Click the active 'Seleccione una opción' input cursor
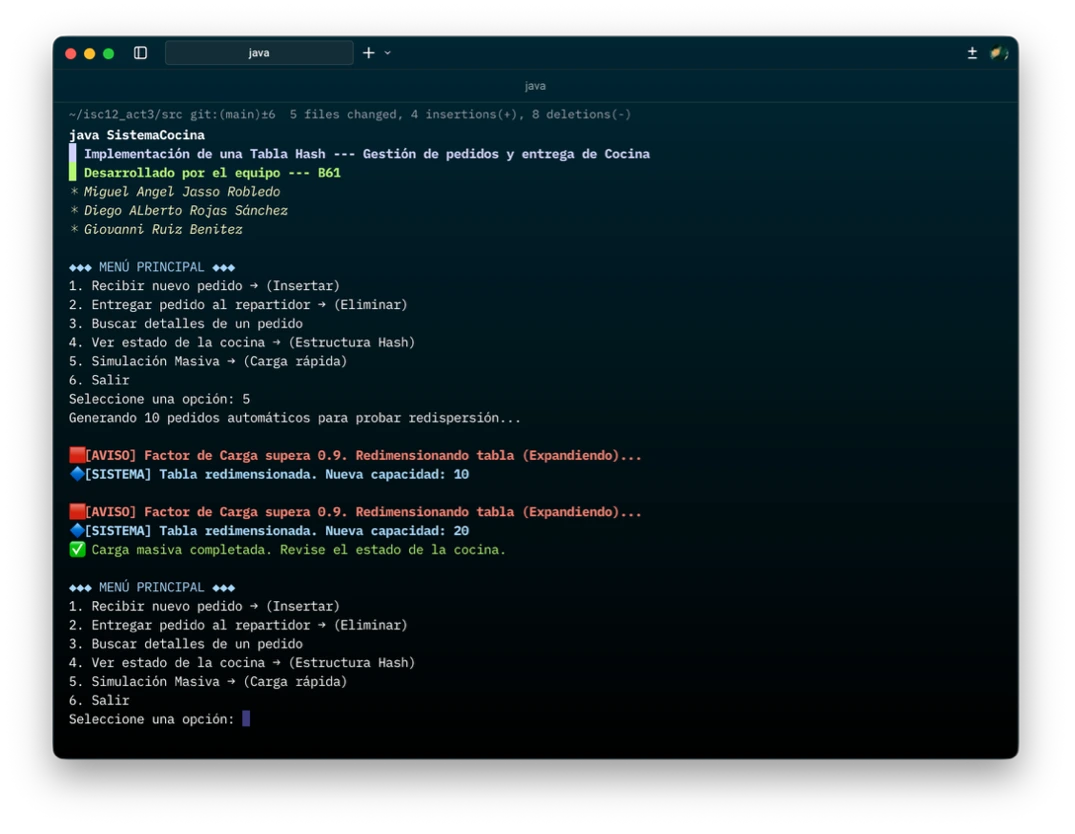 246,719
